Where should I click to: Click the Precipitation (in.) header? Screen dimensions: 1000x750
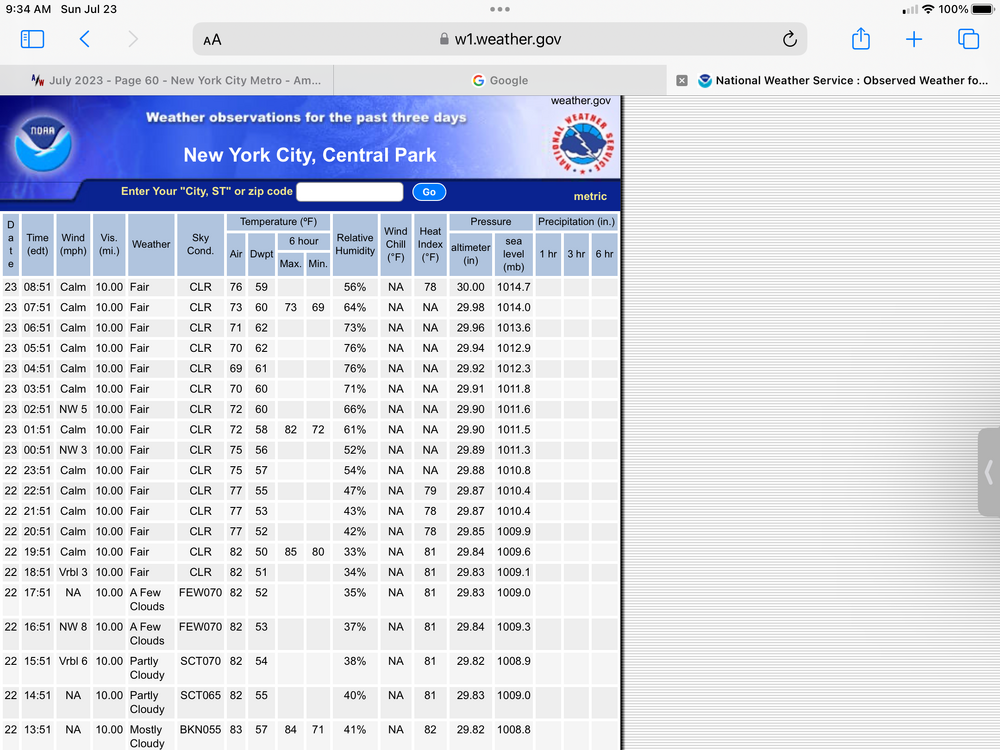click(576, 222)
